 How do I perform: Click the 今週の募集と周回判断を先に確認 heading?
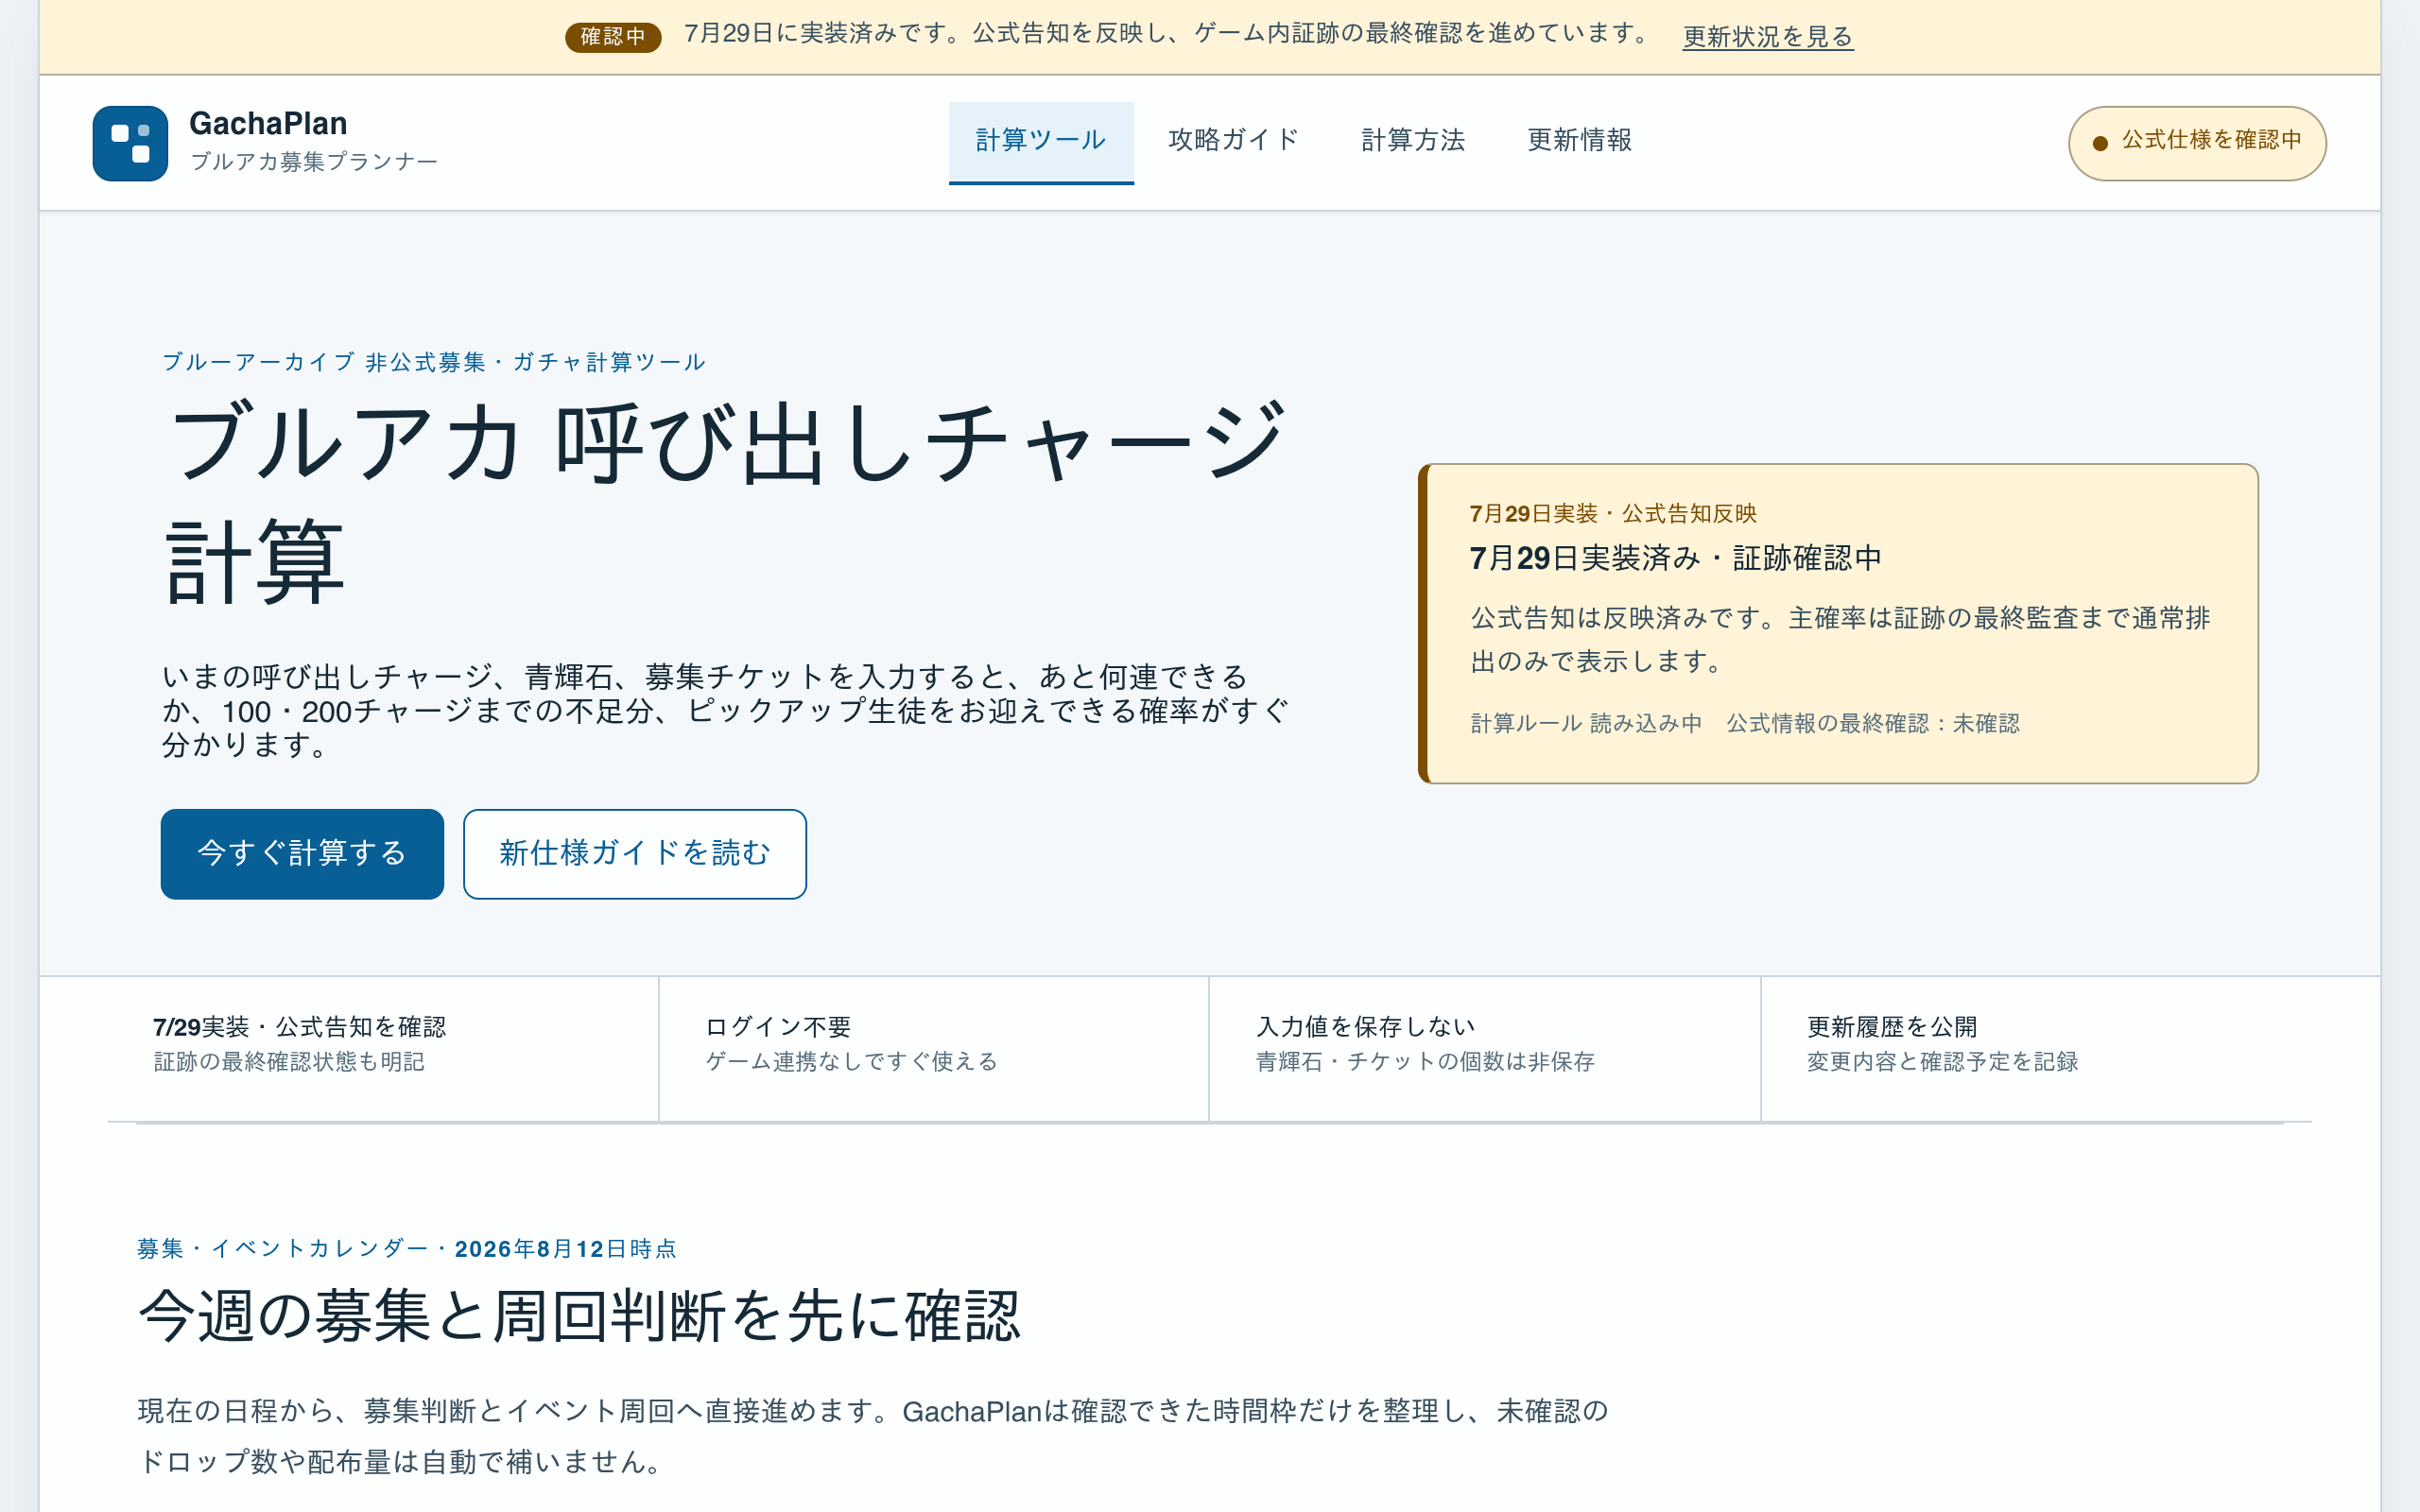579,1316
